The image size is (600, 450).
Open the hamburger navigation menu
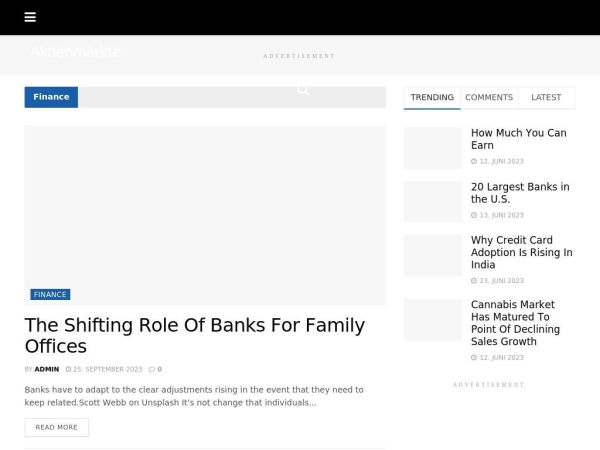coord(30,17)
